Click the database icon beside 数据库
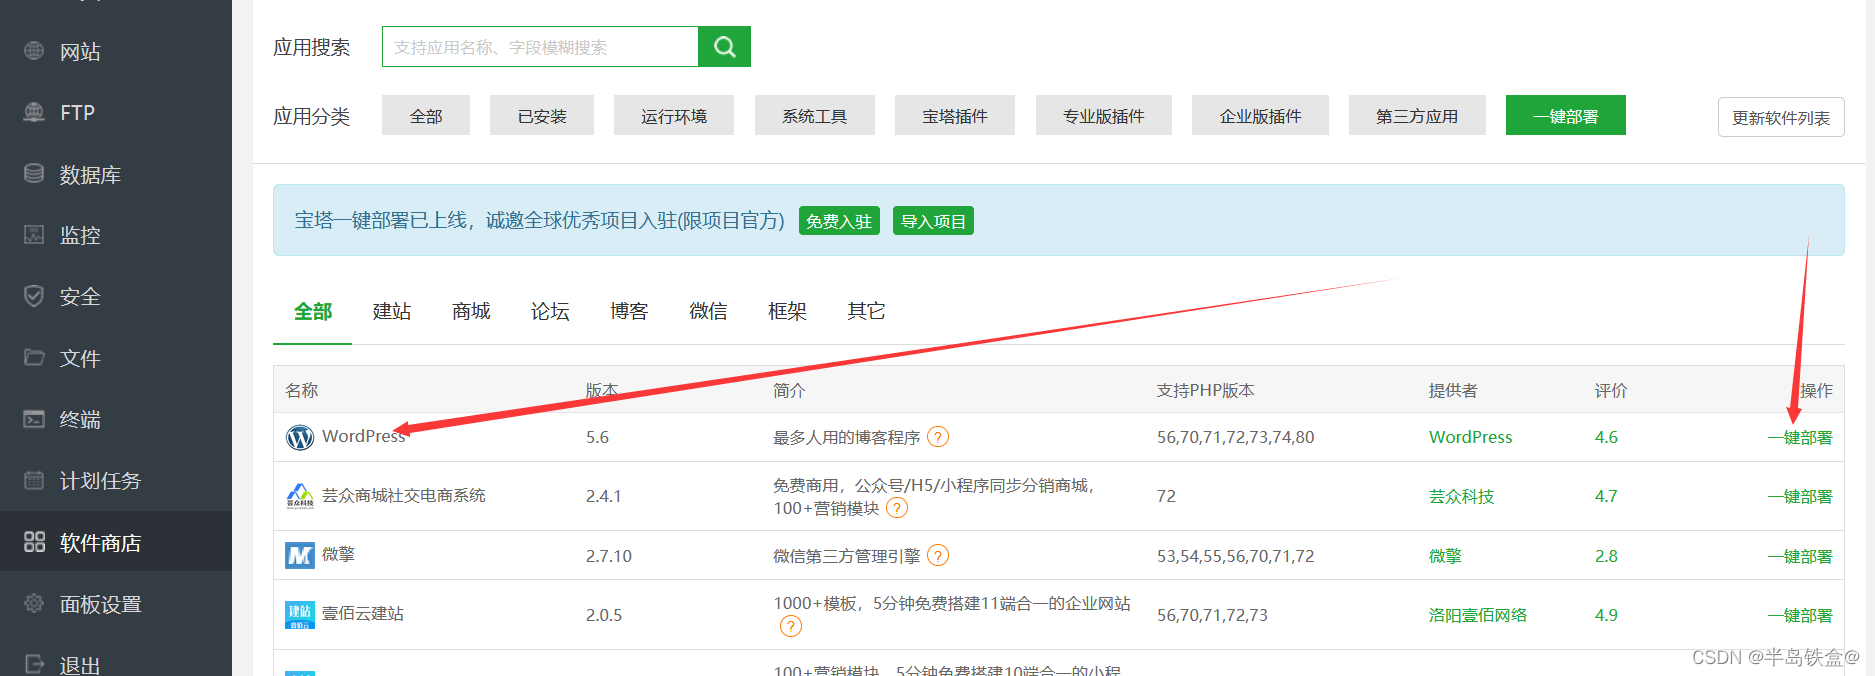 34,174
